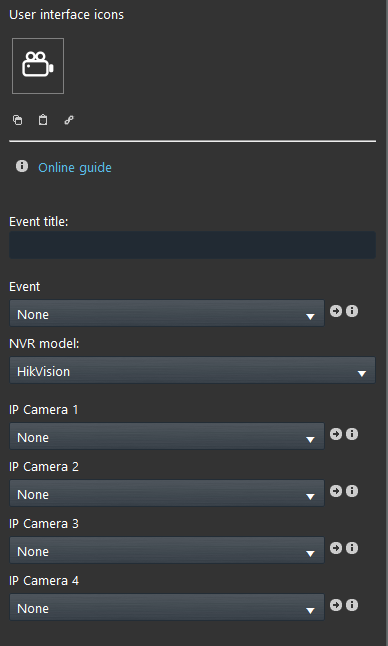The height and width of the screenshot is (646, 388).
Task: Click the info icon for IP Camera 1
Action: [x=352, y=434]
